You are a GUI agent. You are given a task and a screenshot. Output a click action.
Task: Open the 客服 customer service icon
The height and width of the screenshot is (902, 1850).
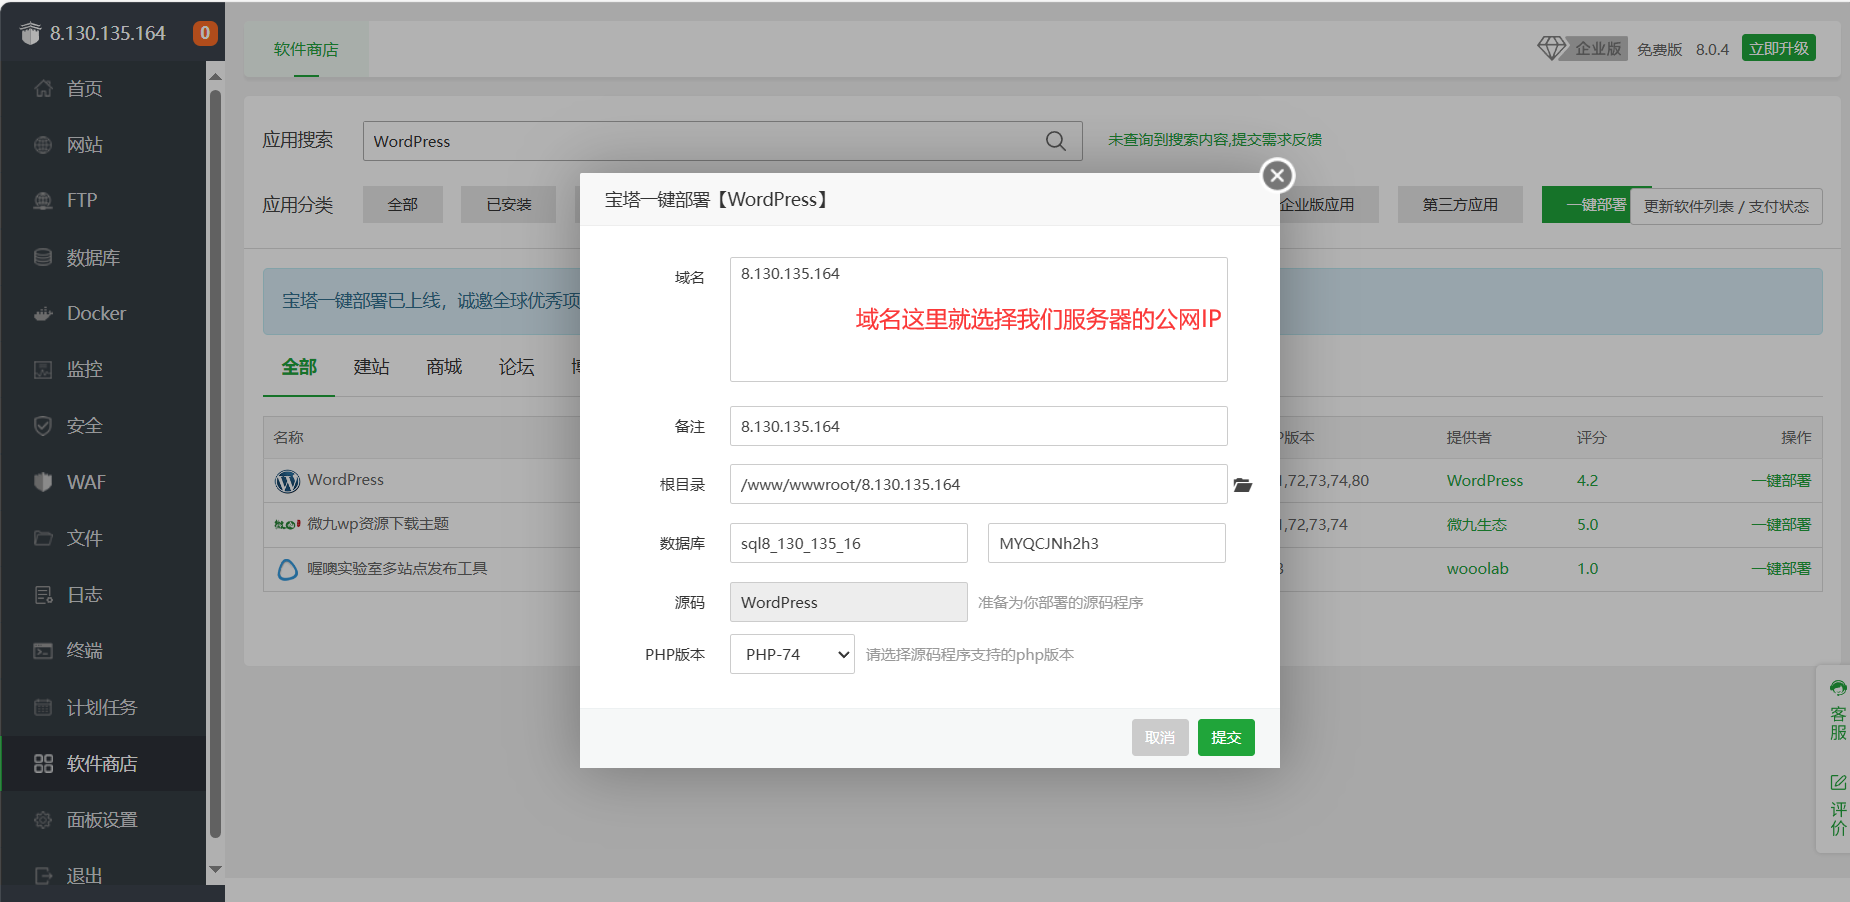point(1838,689)
